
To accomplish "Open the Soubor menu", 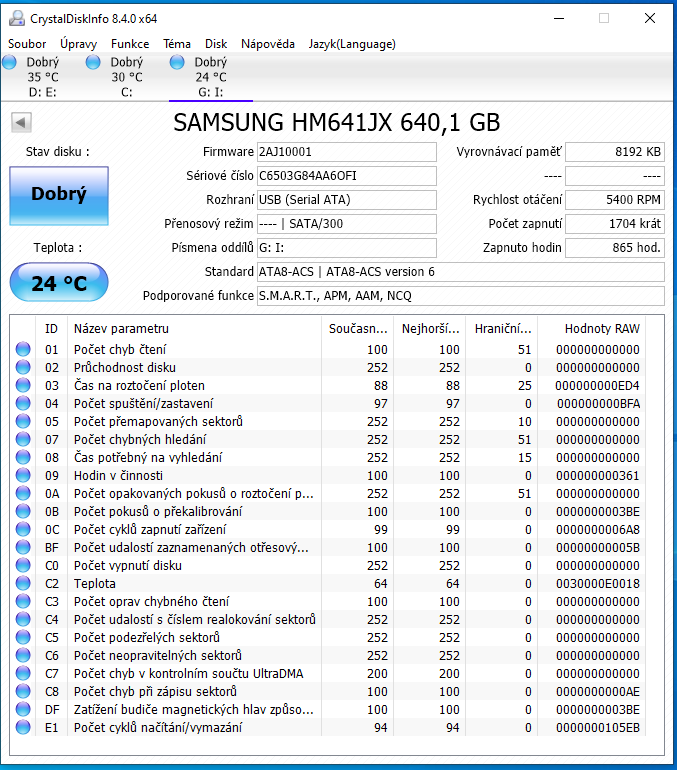I will pos(27,44).
